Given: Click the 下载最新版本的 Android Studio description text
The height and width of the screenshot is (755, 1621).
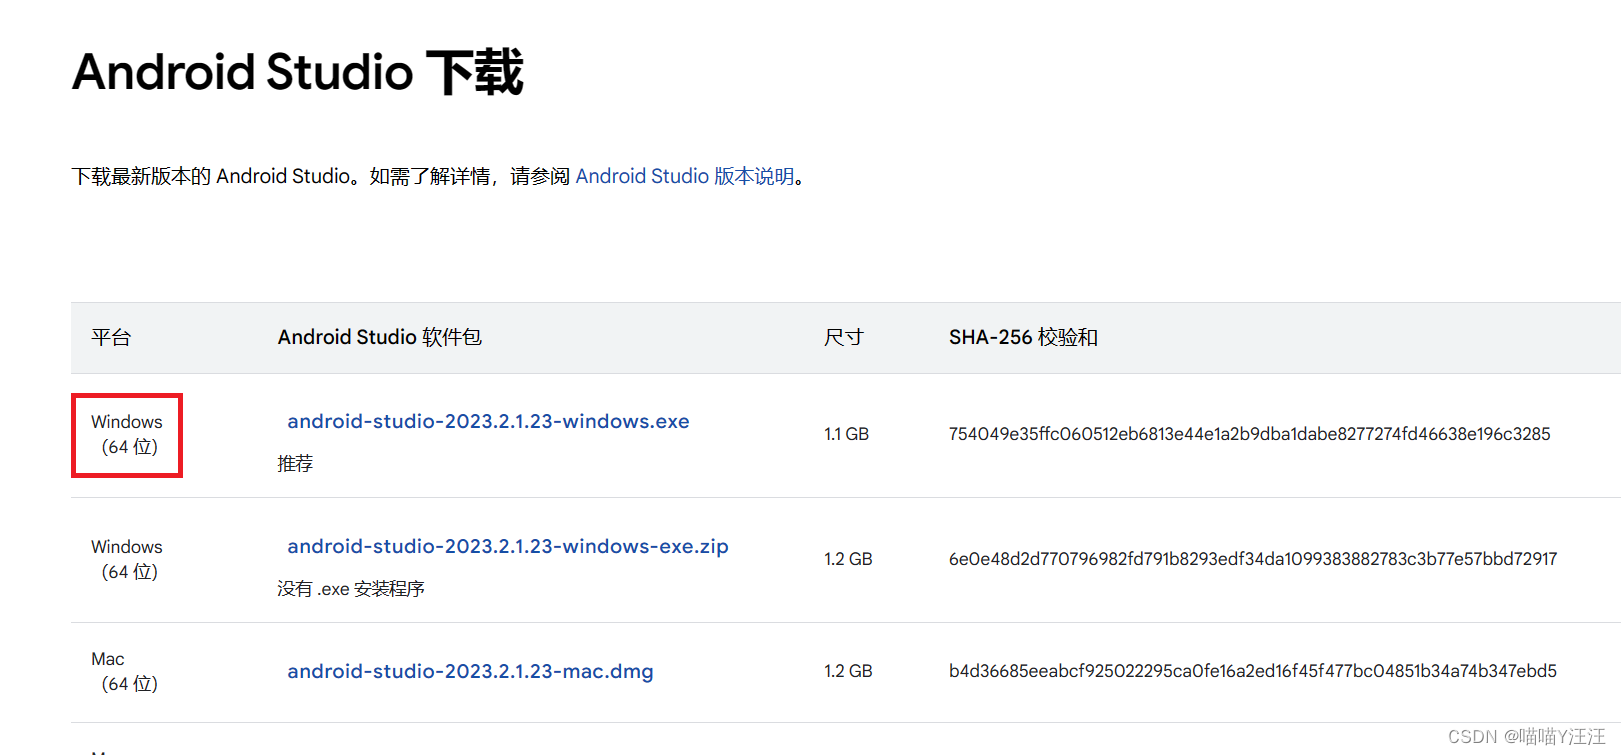Looking at the screenshot, I should pos(439,176).
